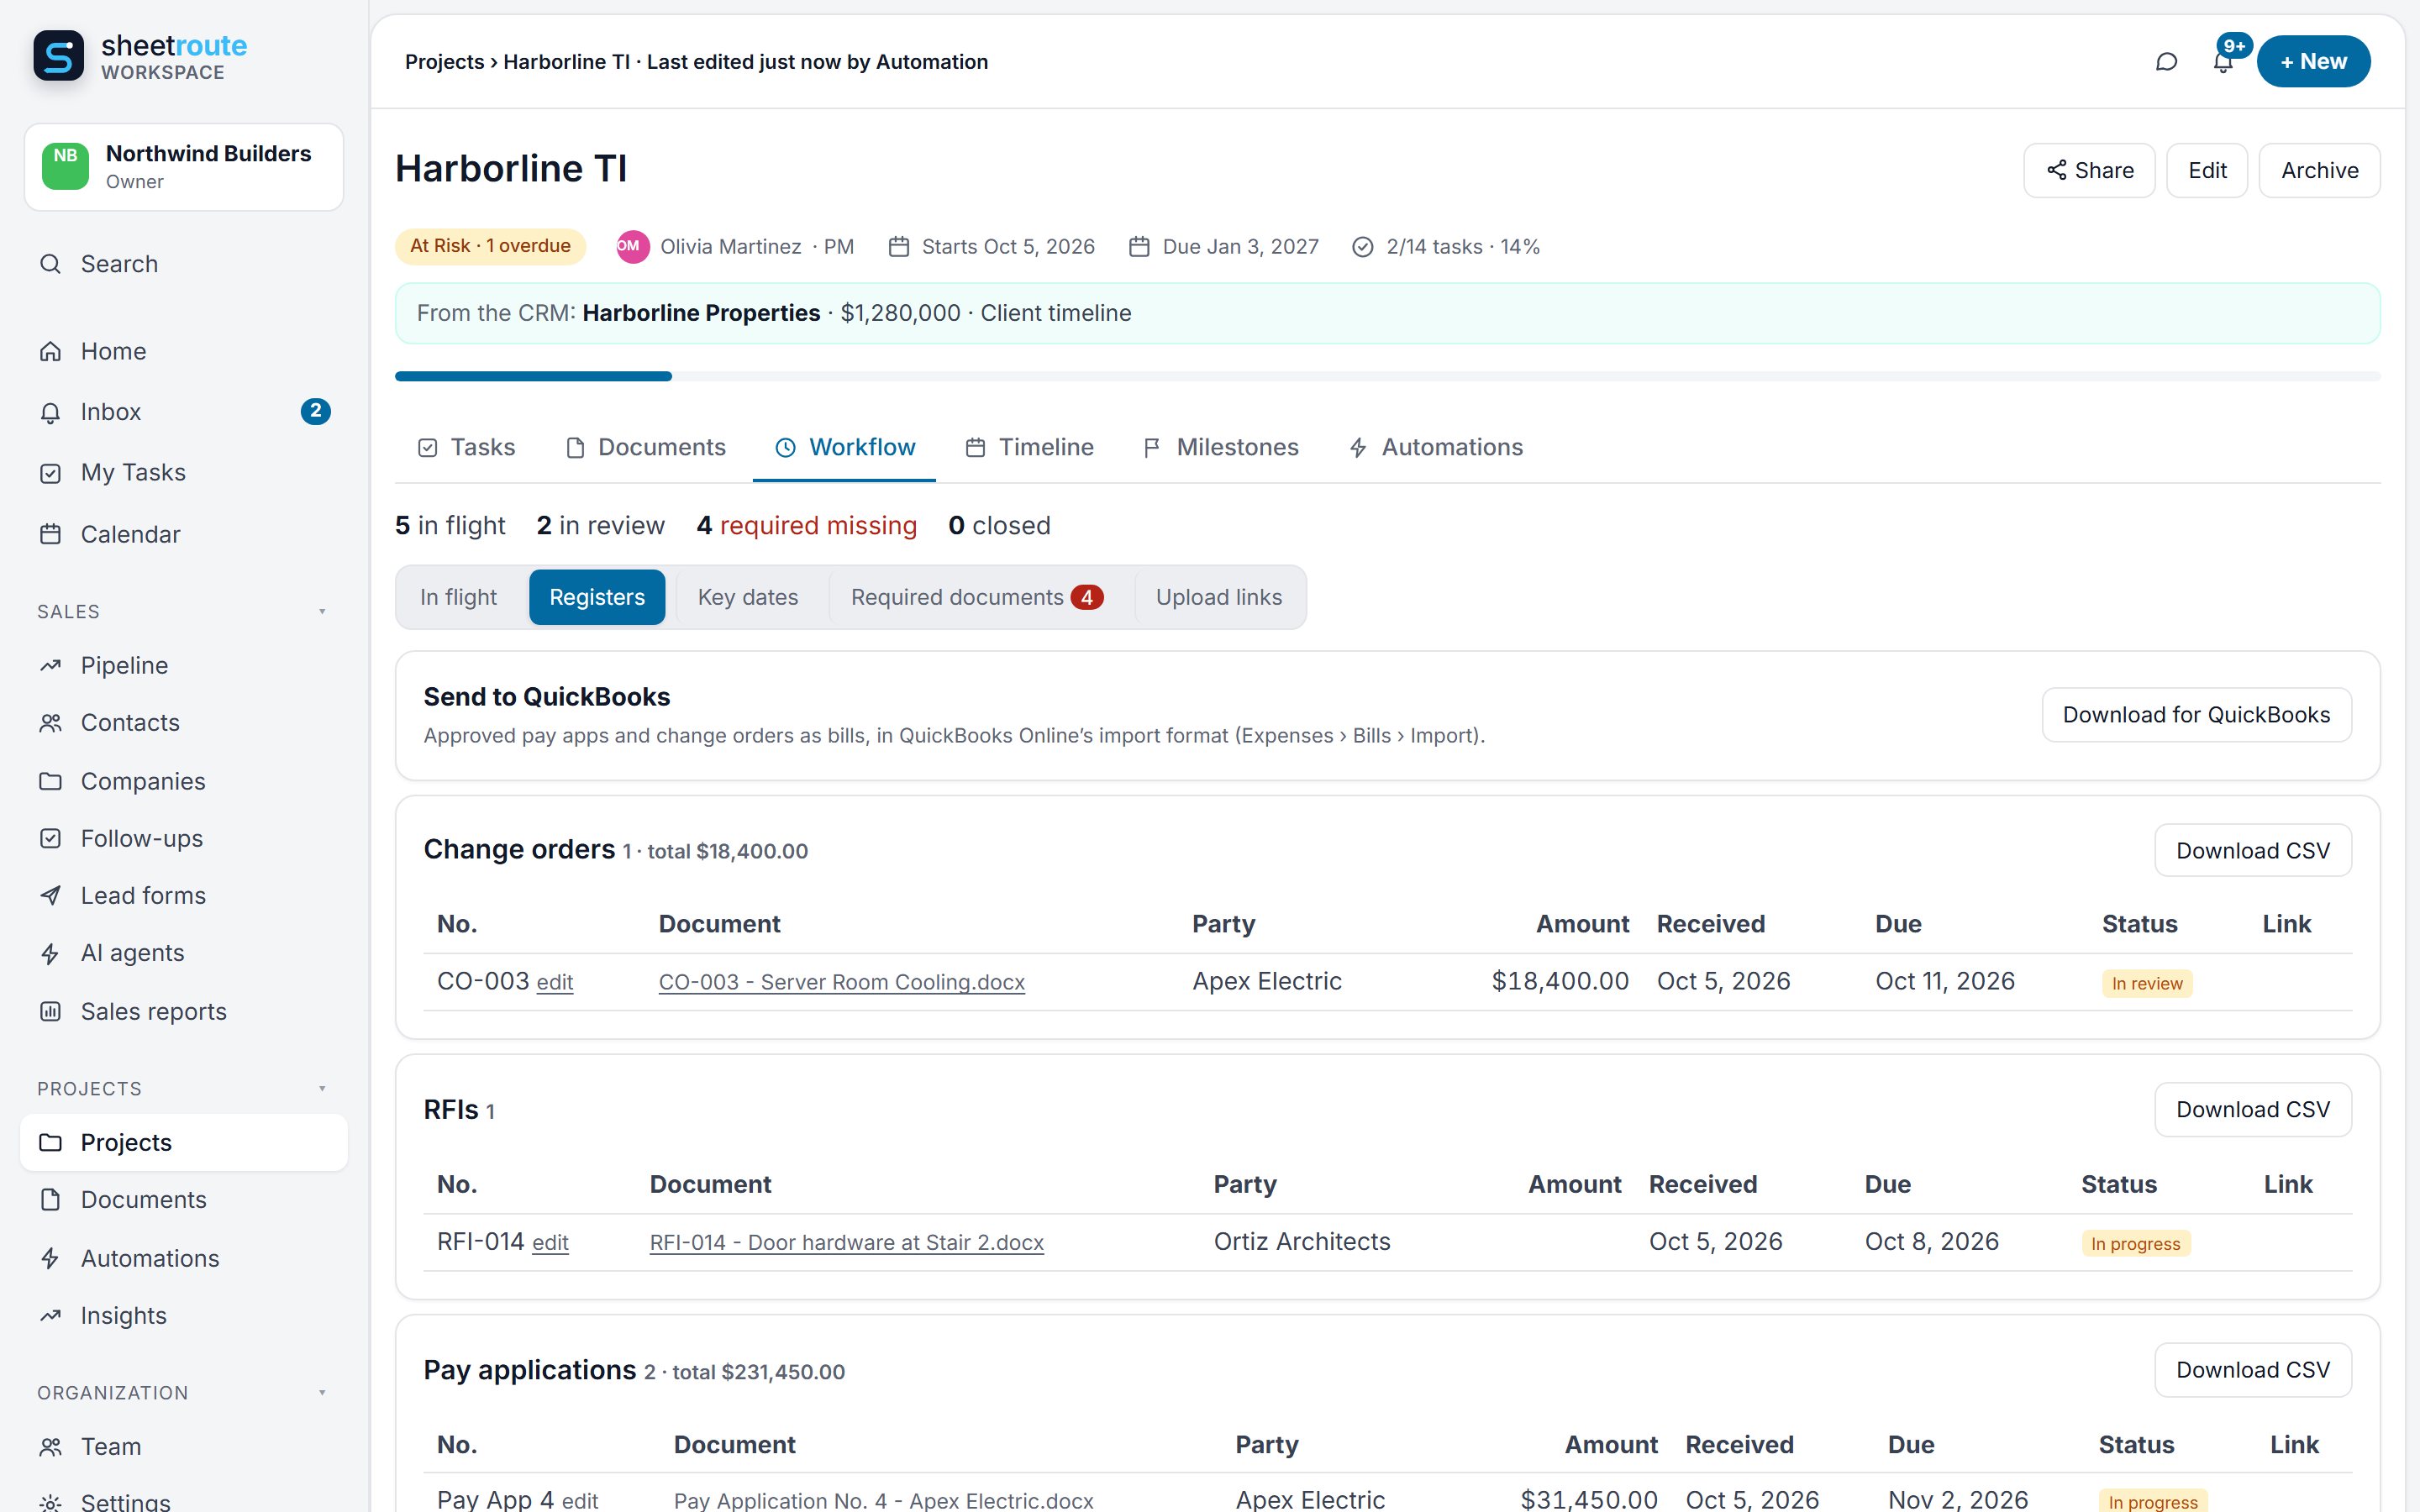
Task: Select the In flight sub-tab
Action: (458, 597)
